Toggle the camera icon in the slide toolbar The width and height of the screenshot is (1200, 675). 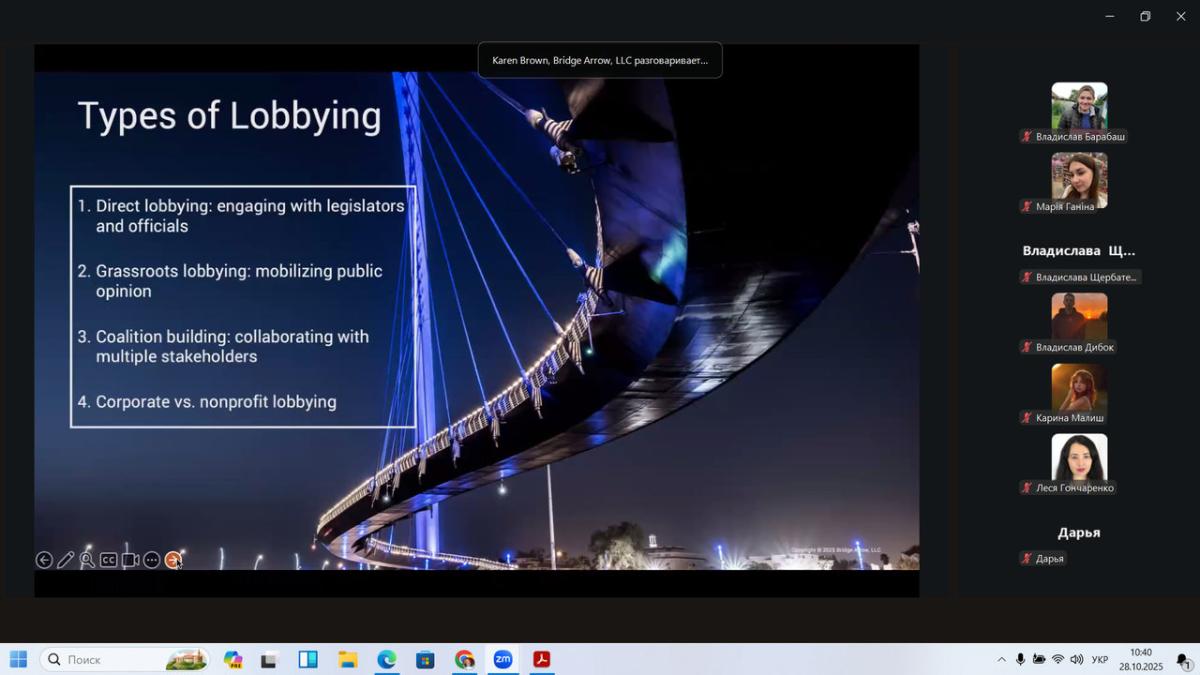130,560
